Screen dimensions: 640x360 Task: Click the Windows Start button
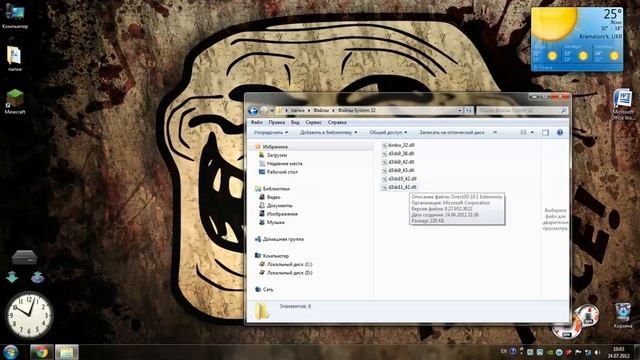click(x=10, y=352)
